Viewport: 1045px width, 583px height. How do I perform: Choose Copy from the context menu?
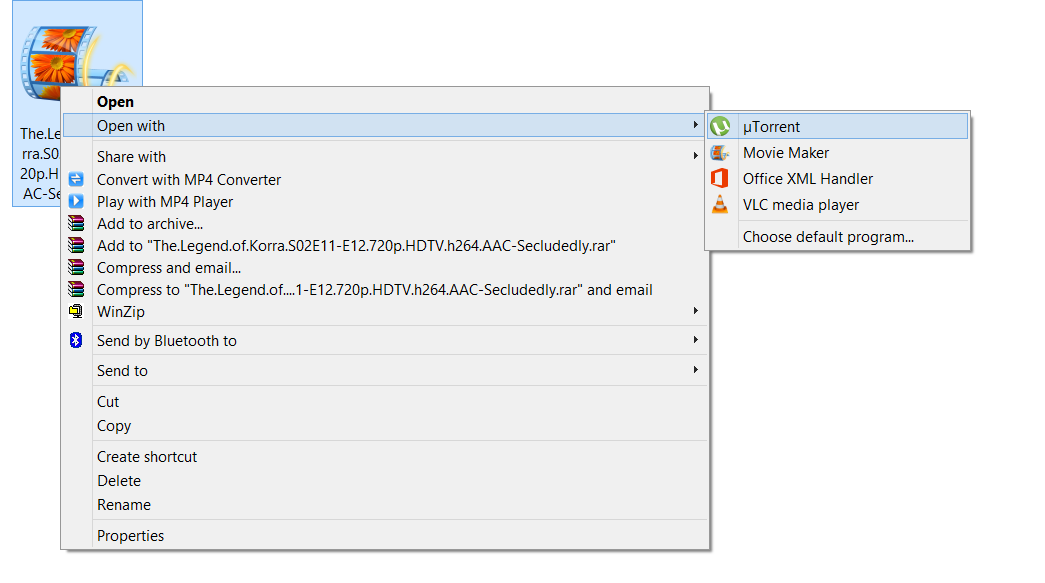[x=385, y=425]
